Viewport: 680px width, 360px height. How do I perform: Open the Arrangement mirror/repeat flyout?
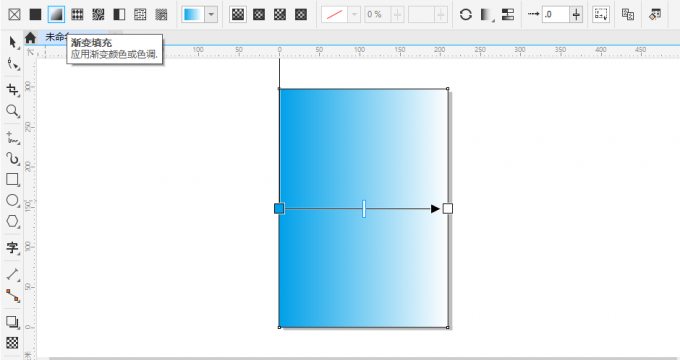[x=487, y=14]
